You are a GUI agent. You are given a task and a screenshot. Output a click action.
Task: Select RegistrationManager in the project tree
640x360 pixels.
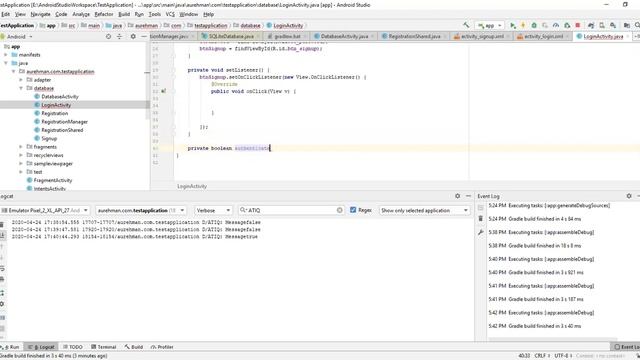pos(64,122)
